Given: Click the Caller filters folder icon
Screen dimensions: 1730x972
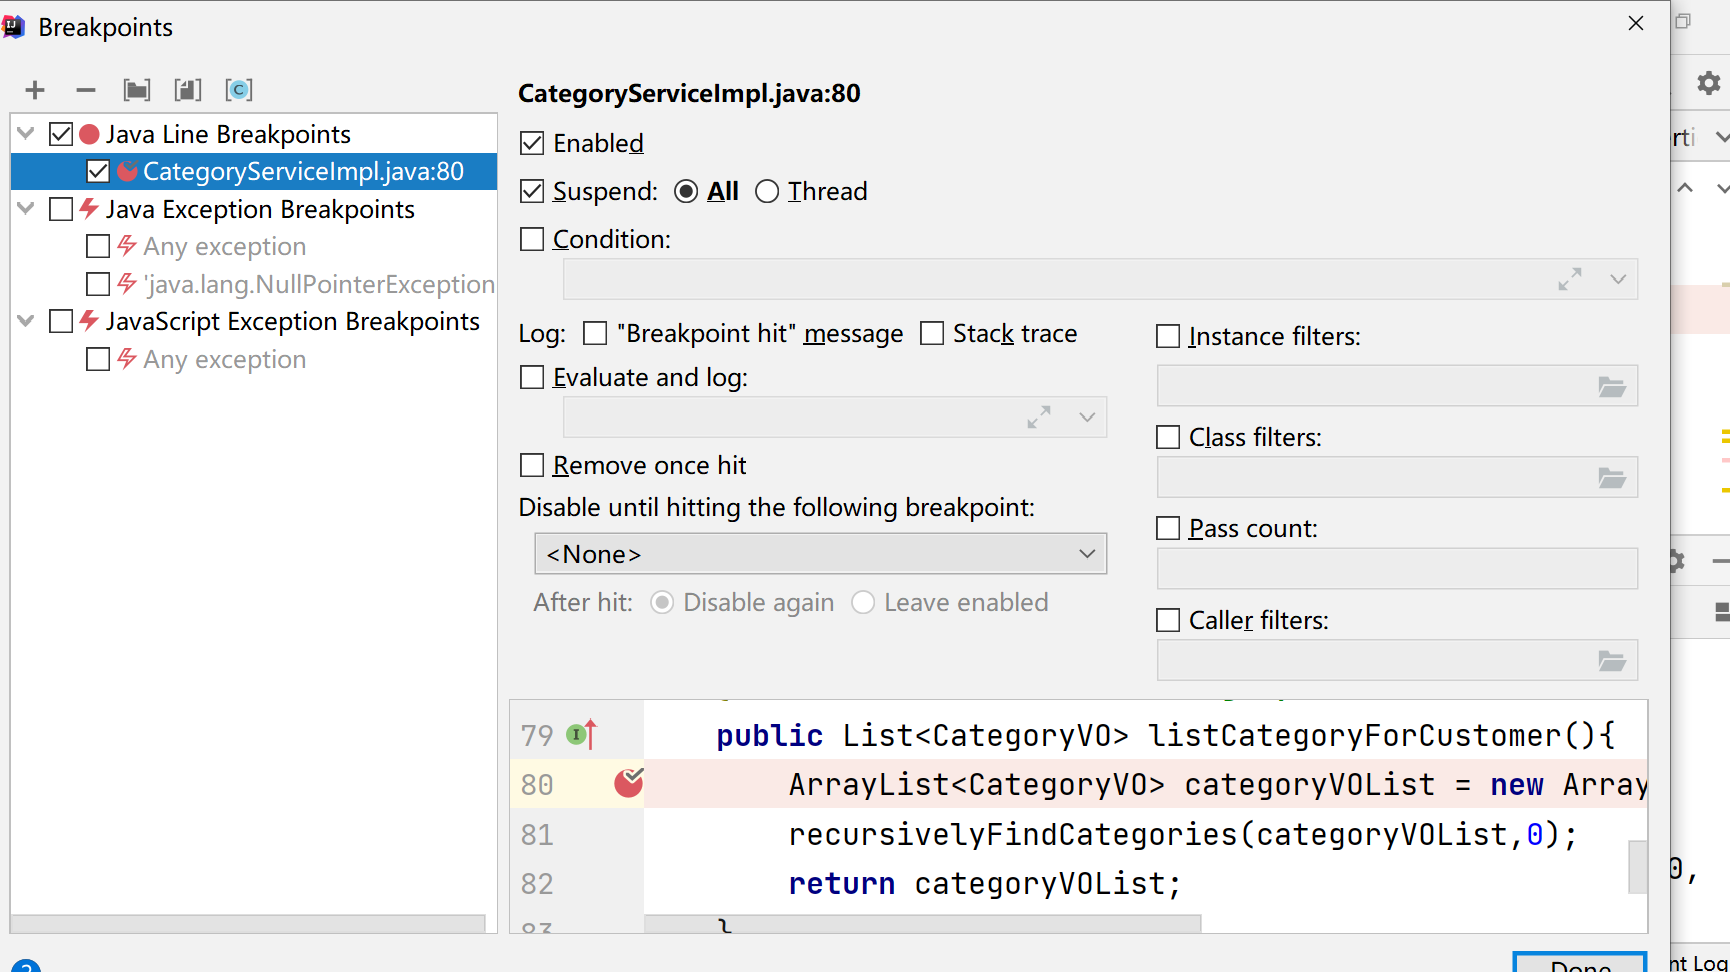Looking at the screenshot, I should 1611,661.
